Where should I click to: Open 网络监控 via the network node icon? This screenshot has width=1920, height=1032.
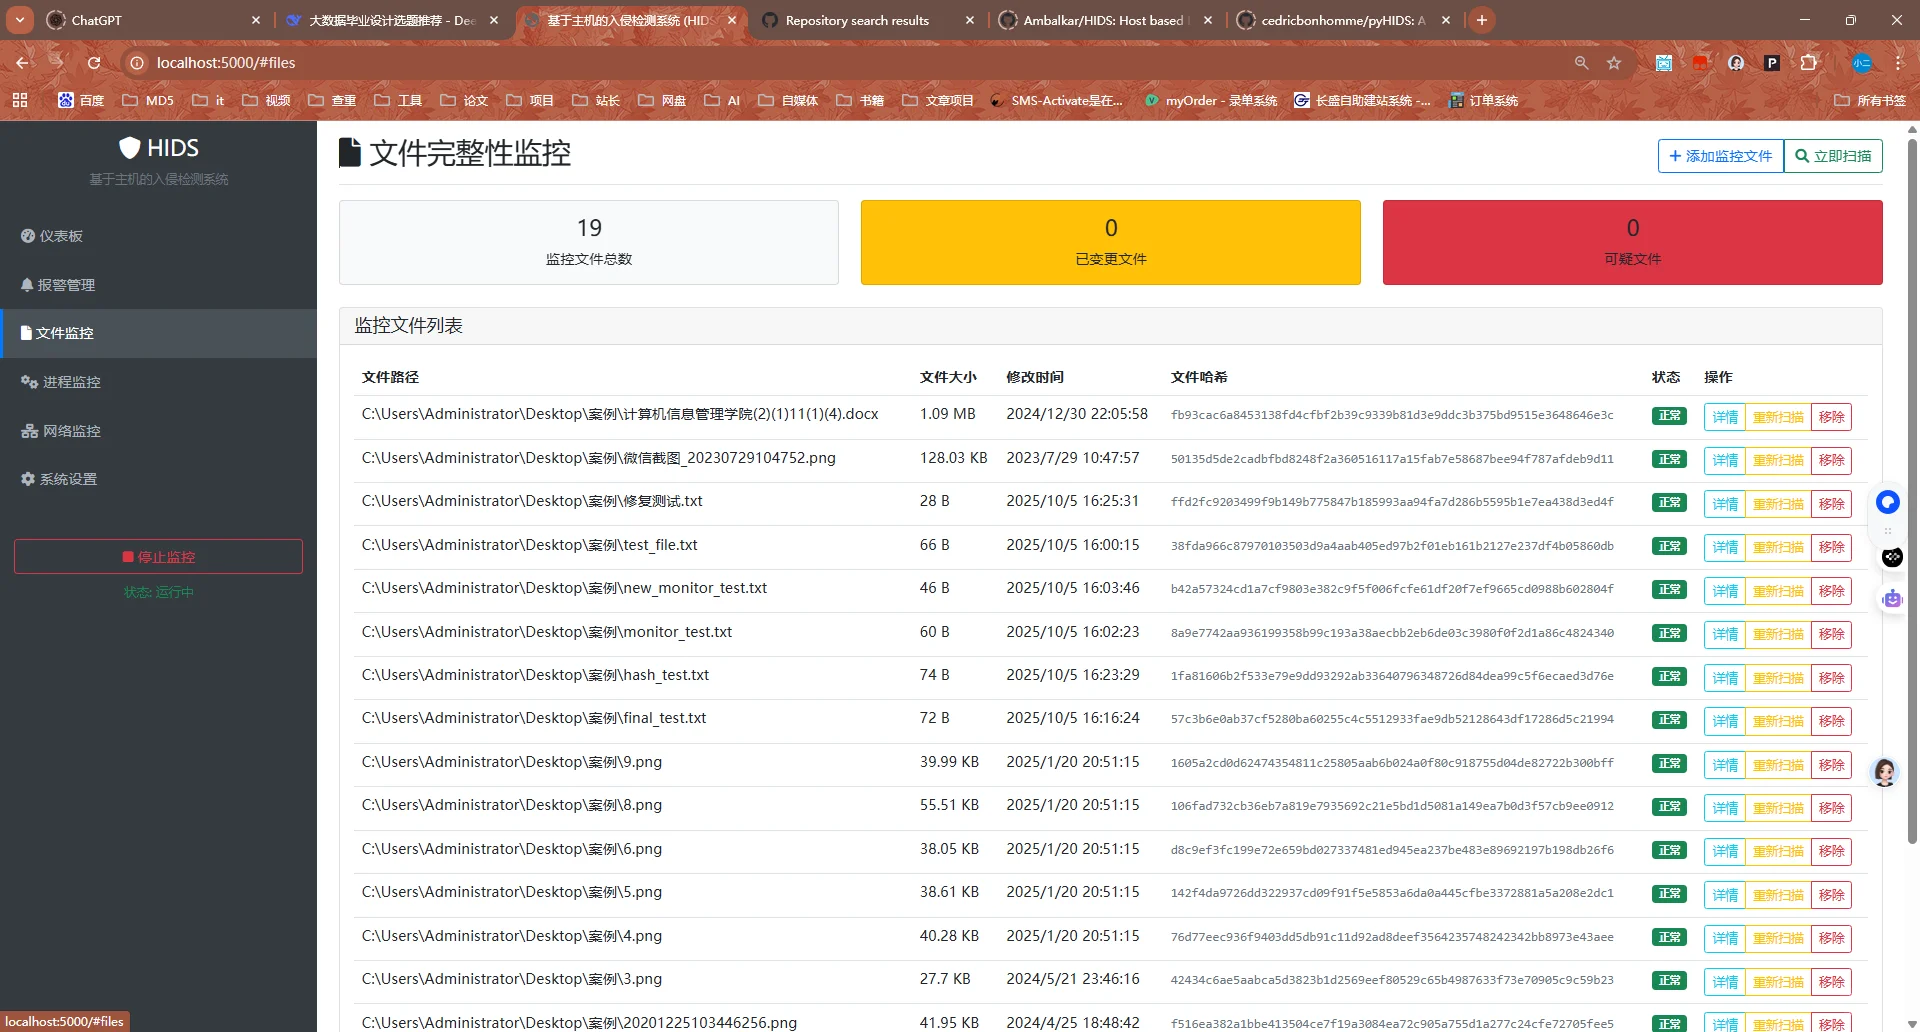tap(27, 430)
